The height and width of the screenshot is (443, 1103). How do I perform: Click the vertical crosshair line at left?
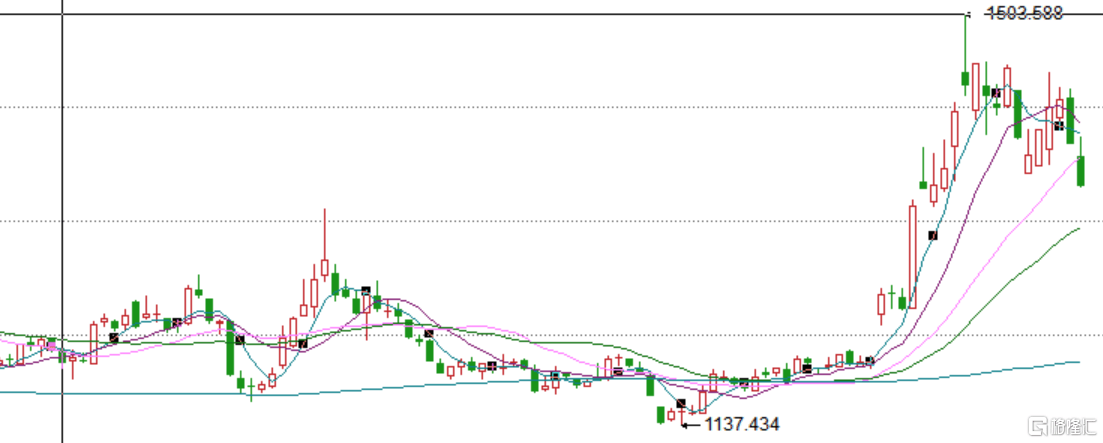click(x=63, y=200)
